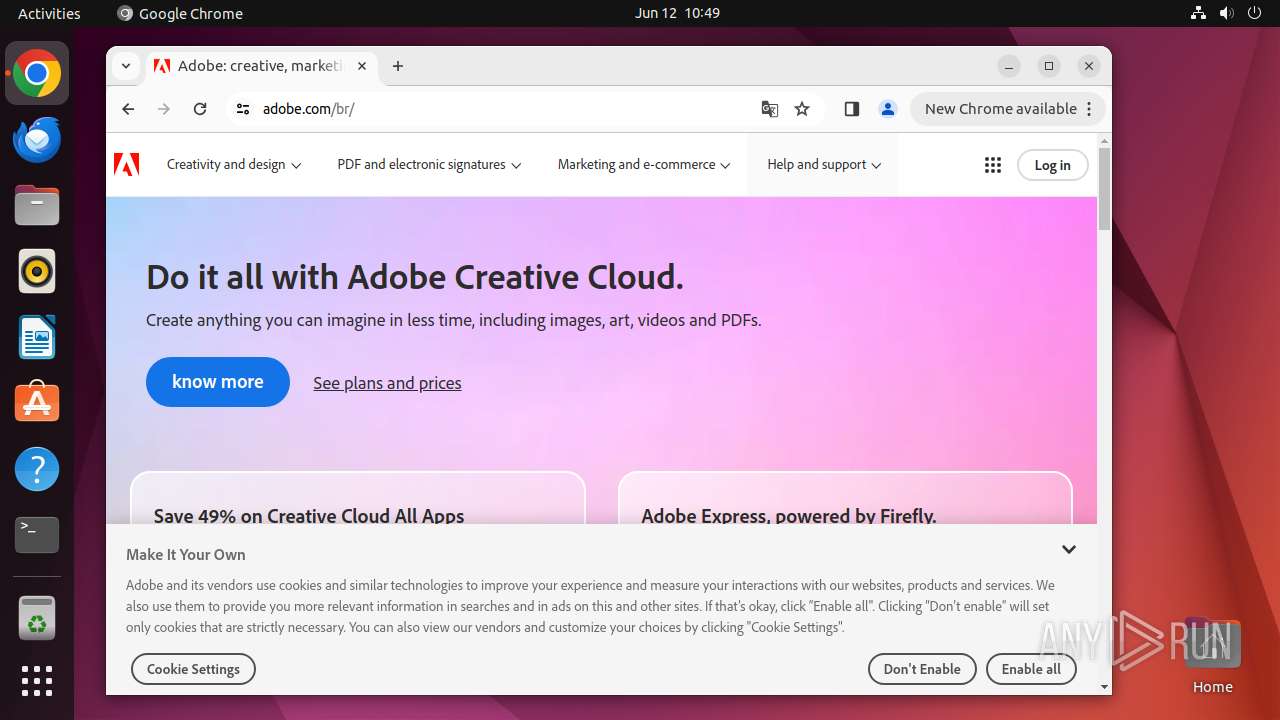Open Activities overview
This screenshot has height=720, width=1280.
(x=49, y=13)
